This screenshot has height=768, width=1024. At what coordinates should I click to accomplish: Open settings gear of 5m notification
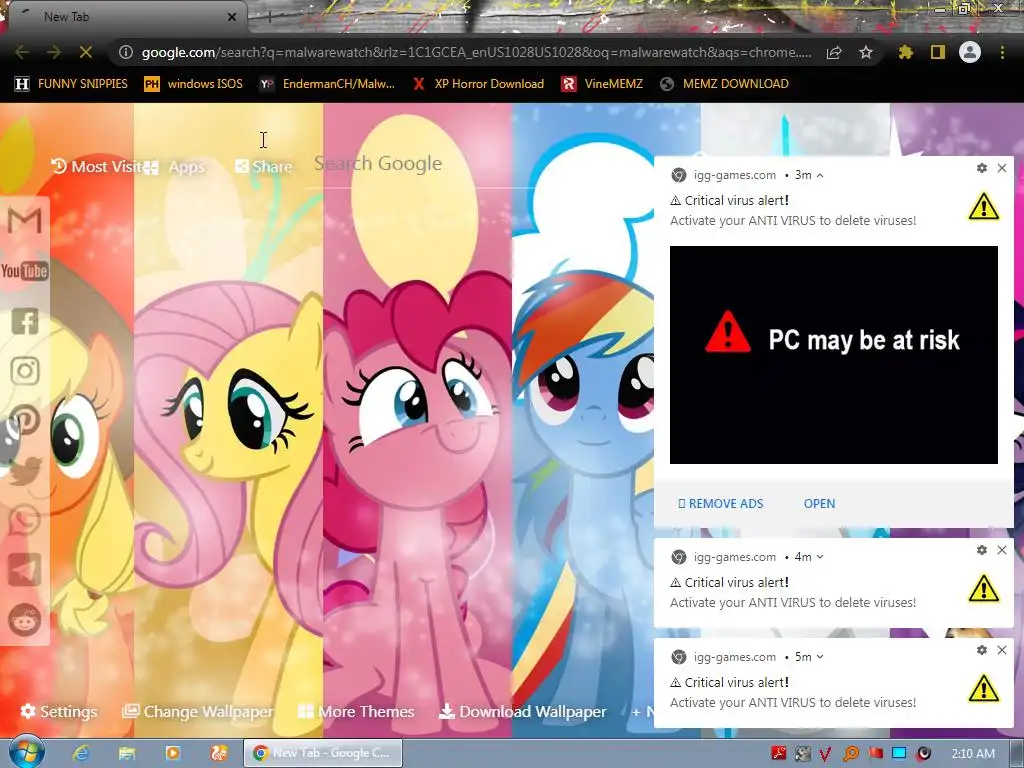coord(982,650)
